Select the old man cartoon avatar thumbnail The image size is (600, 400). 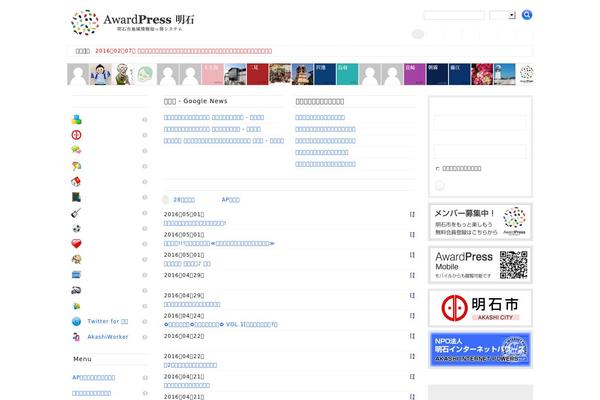pos(123,74)
